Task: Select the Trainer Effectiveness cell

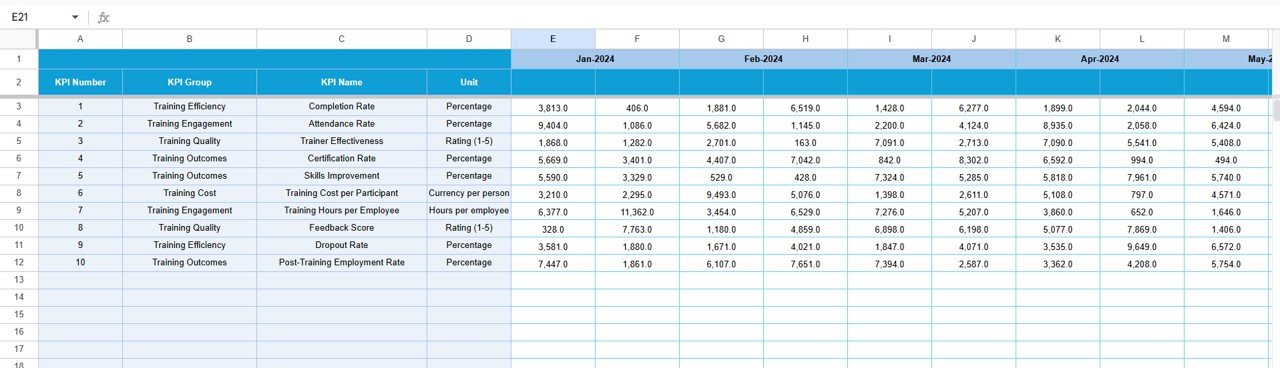Action: [341, 141]
